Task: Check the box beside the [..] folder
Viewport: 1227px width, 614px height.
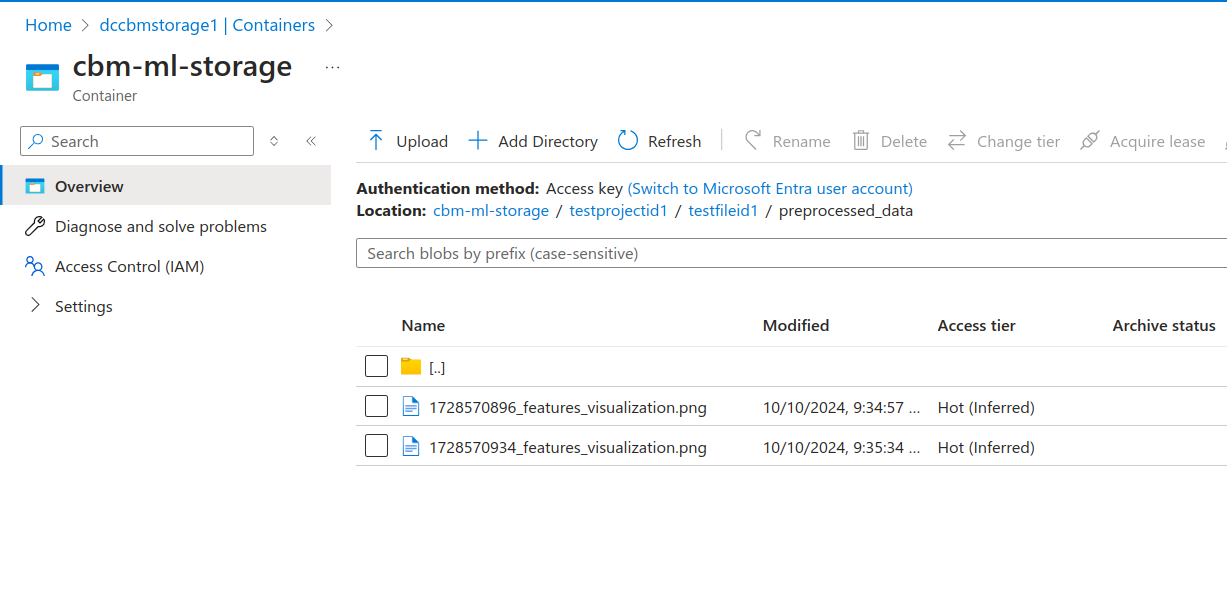Action: (376, 367)
